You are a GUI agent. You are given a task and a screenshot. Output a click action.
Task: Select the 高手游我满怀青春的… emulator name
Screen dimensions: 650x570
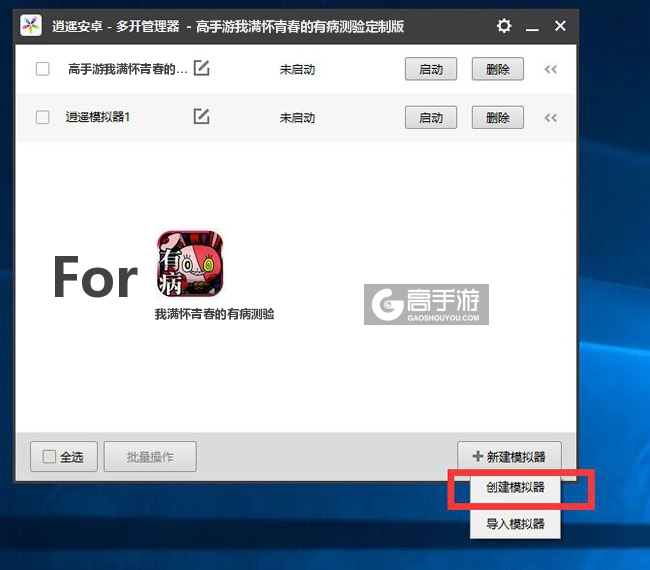(128, 69)
